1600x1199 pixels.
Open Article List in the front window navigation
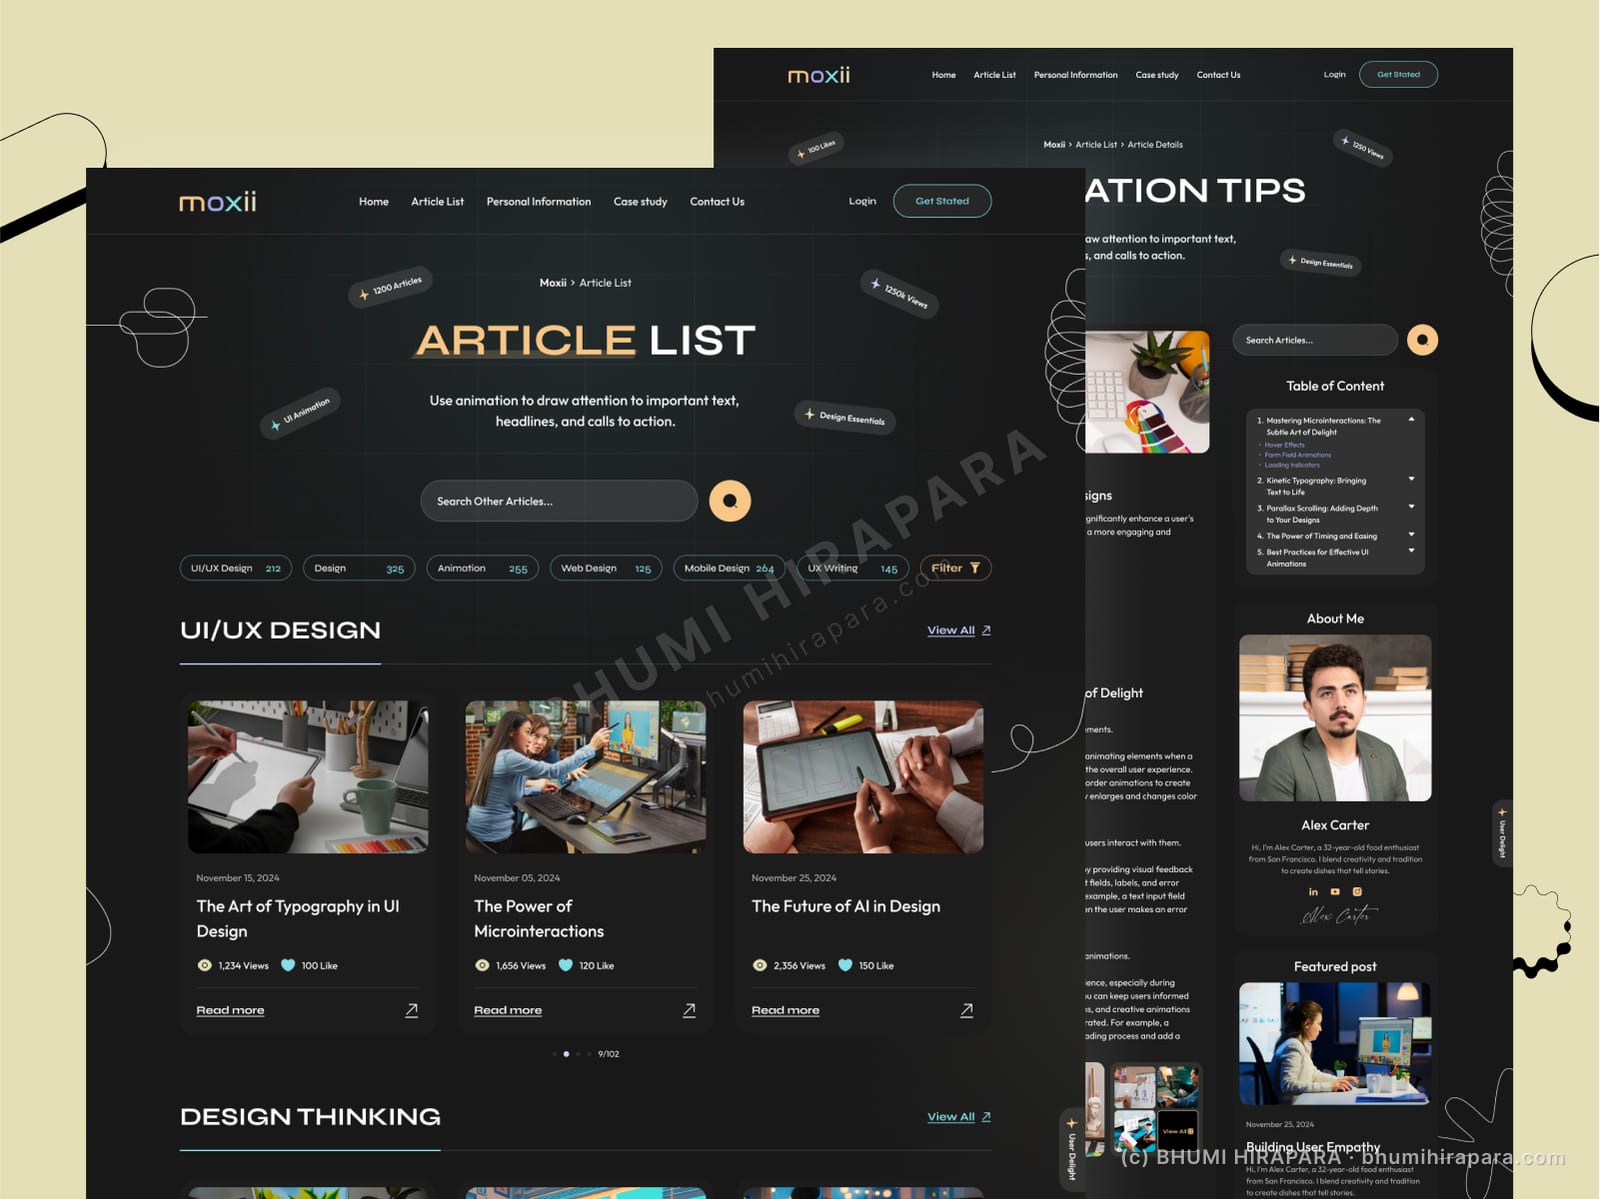coord(437,202)
